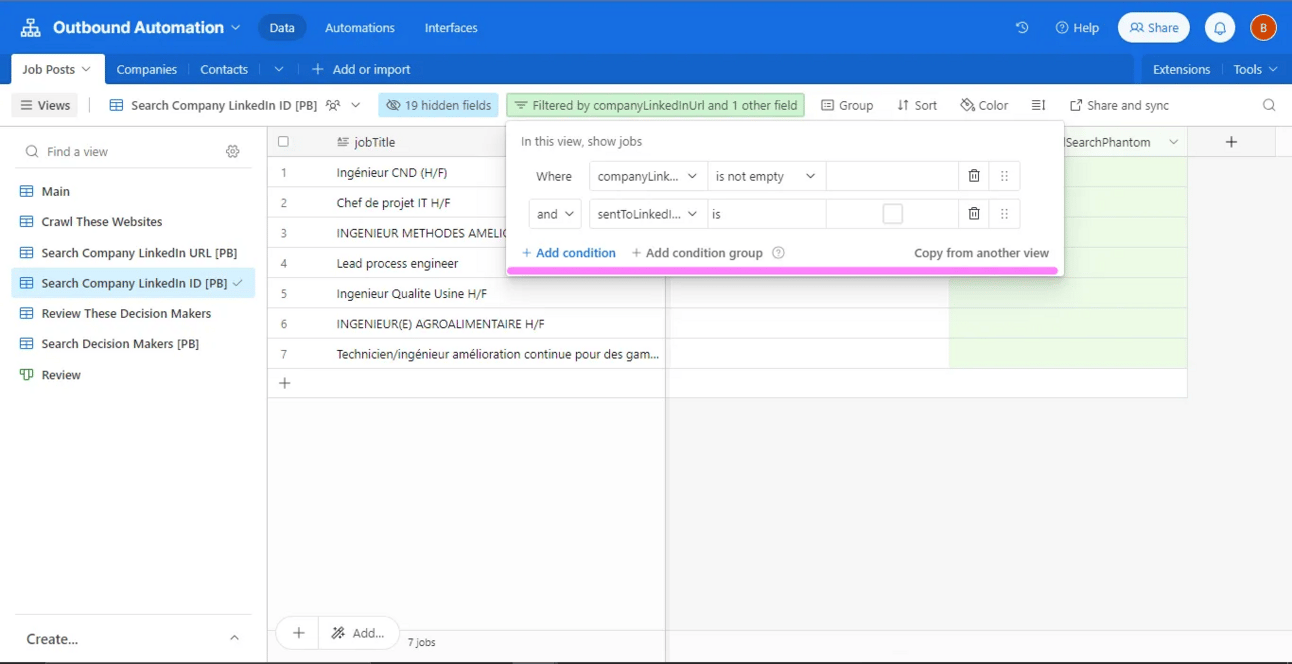The height and width of the screenshot is (664, 1292).
Task: Grab the companyLinkedInUrl condition drag handle
Action: pos(1005,176)
